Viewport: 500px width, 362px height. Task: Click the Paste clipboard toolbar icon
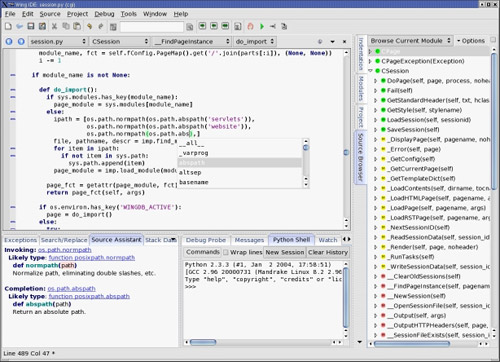(77, 26)
